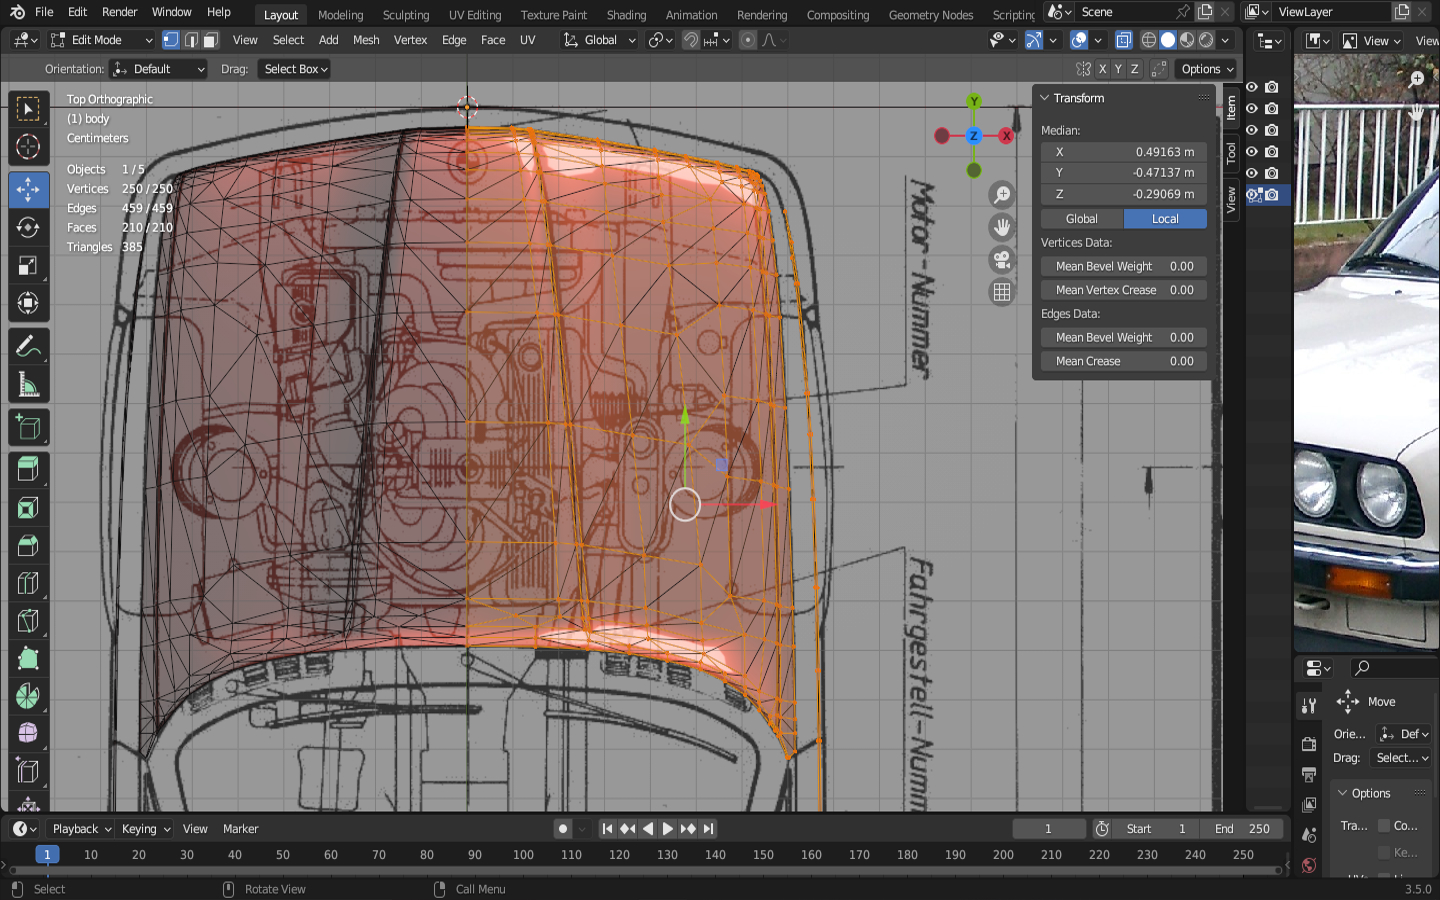The image size is (1440, 900).
Task: Select the Scale tool
Action: 28,266
